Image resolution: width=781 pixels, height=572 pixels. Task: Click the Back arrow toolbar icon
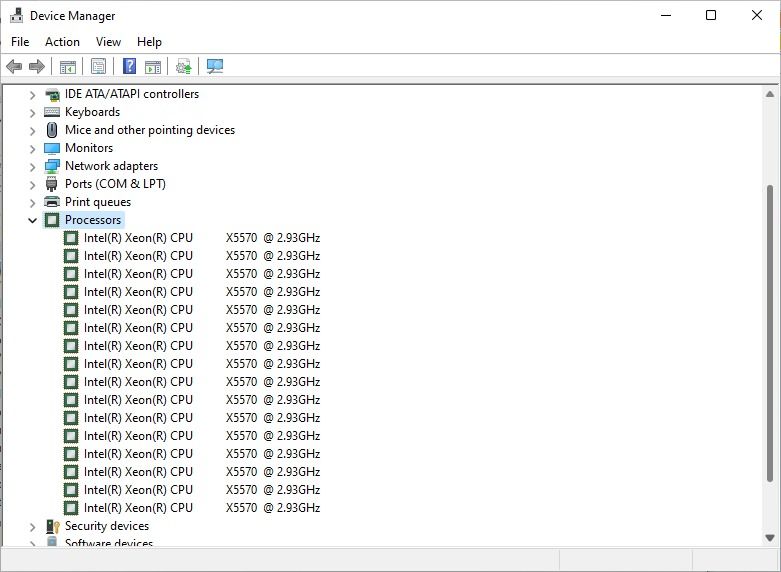pos(14,67)
